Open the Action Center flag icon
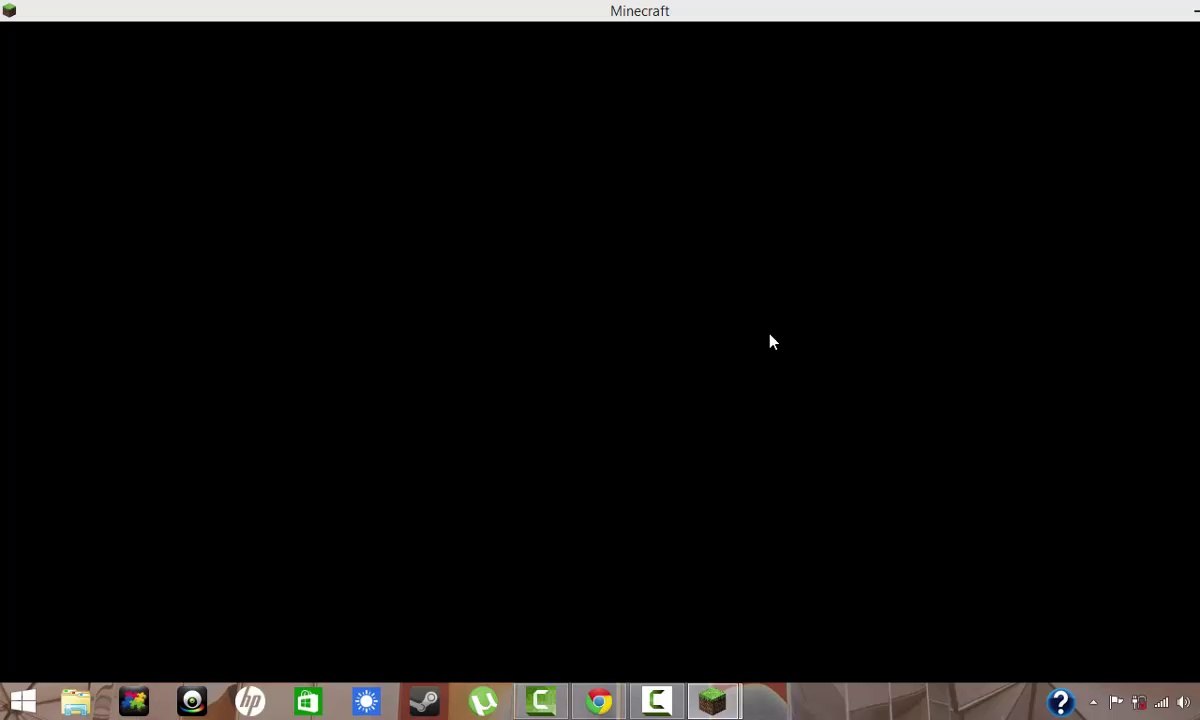Viewport: 1200px width, 720px height. [1116, 702]
